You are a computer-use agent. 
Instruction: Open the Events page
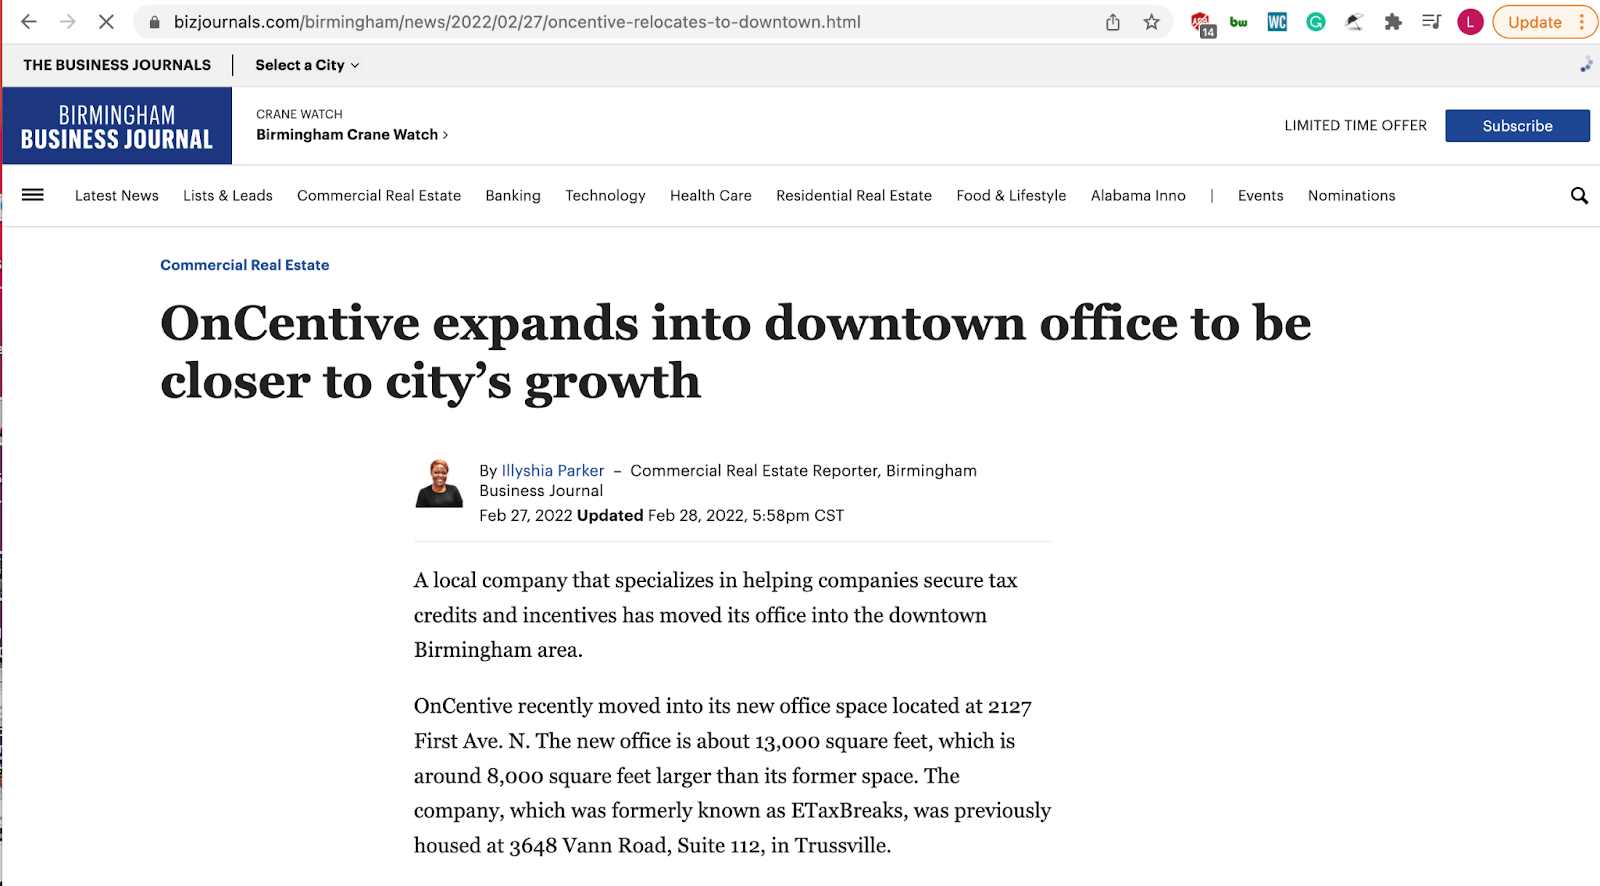[x=1260, y=196]
